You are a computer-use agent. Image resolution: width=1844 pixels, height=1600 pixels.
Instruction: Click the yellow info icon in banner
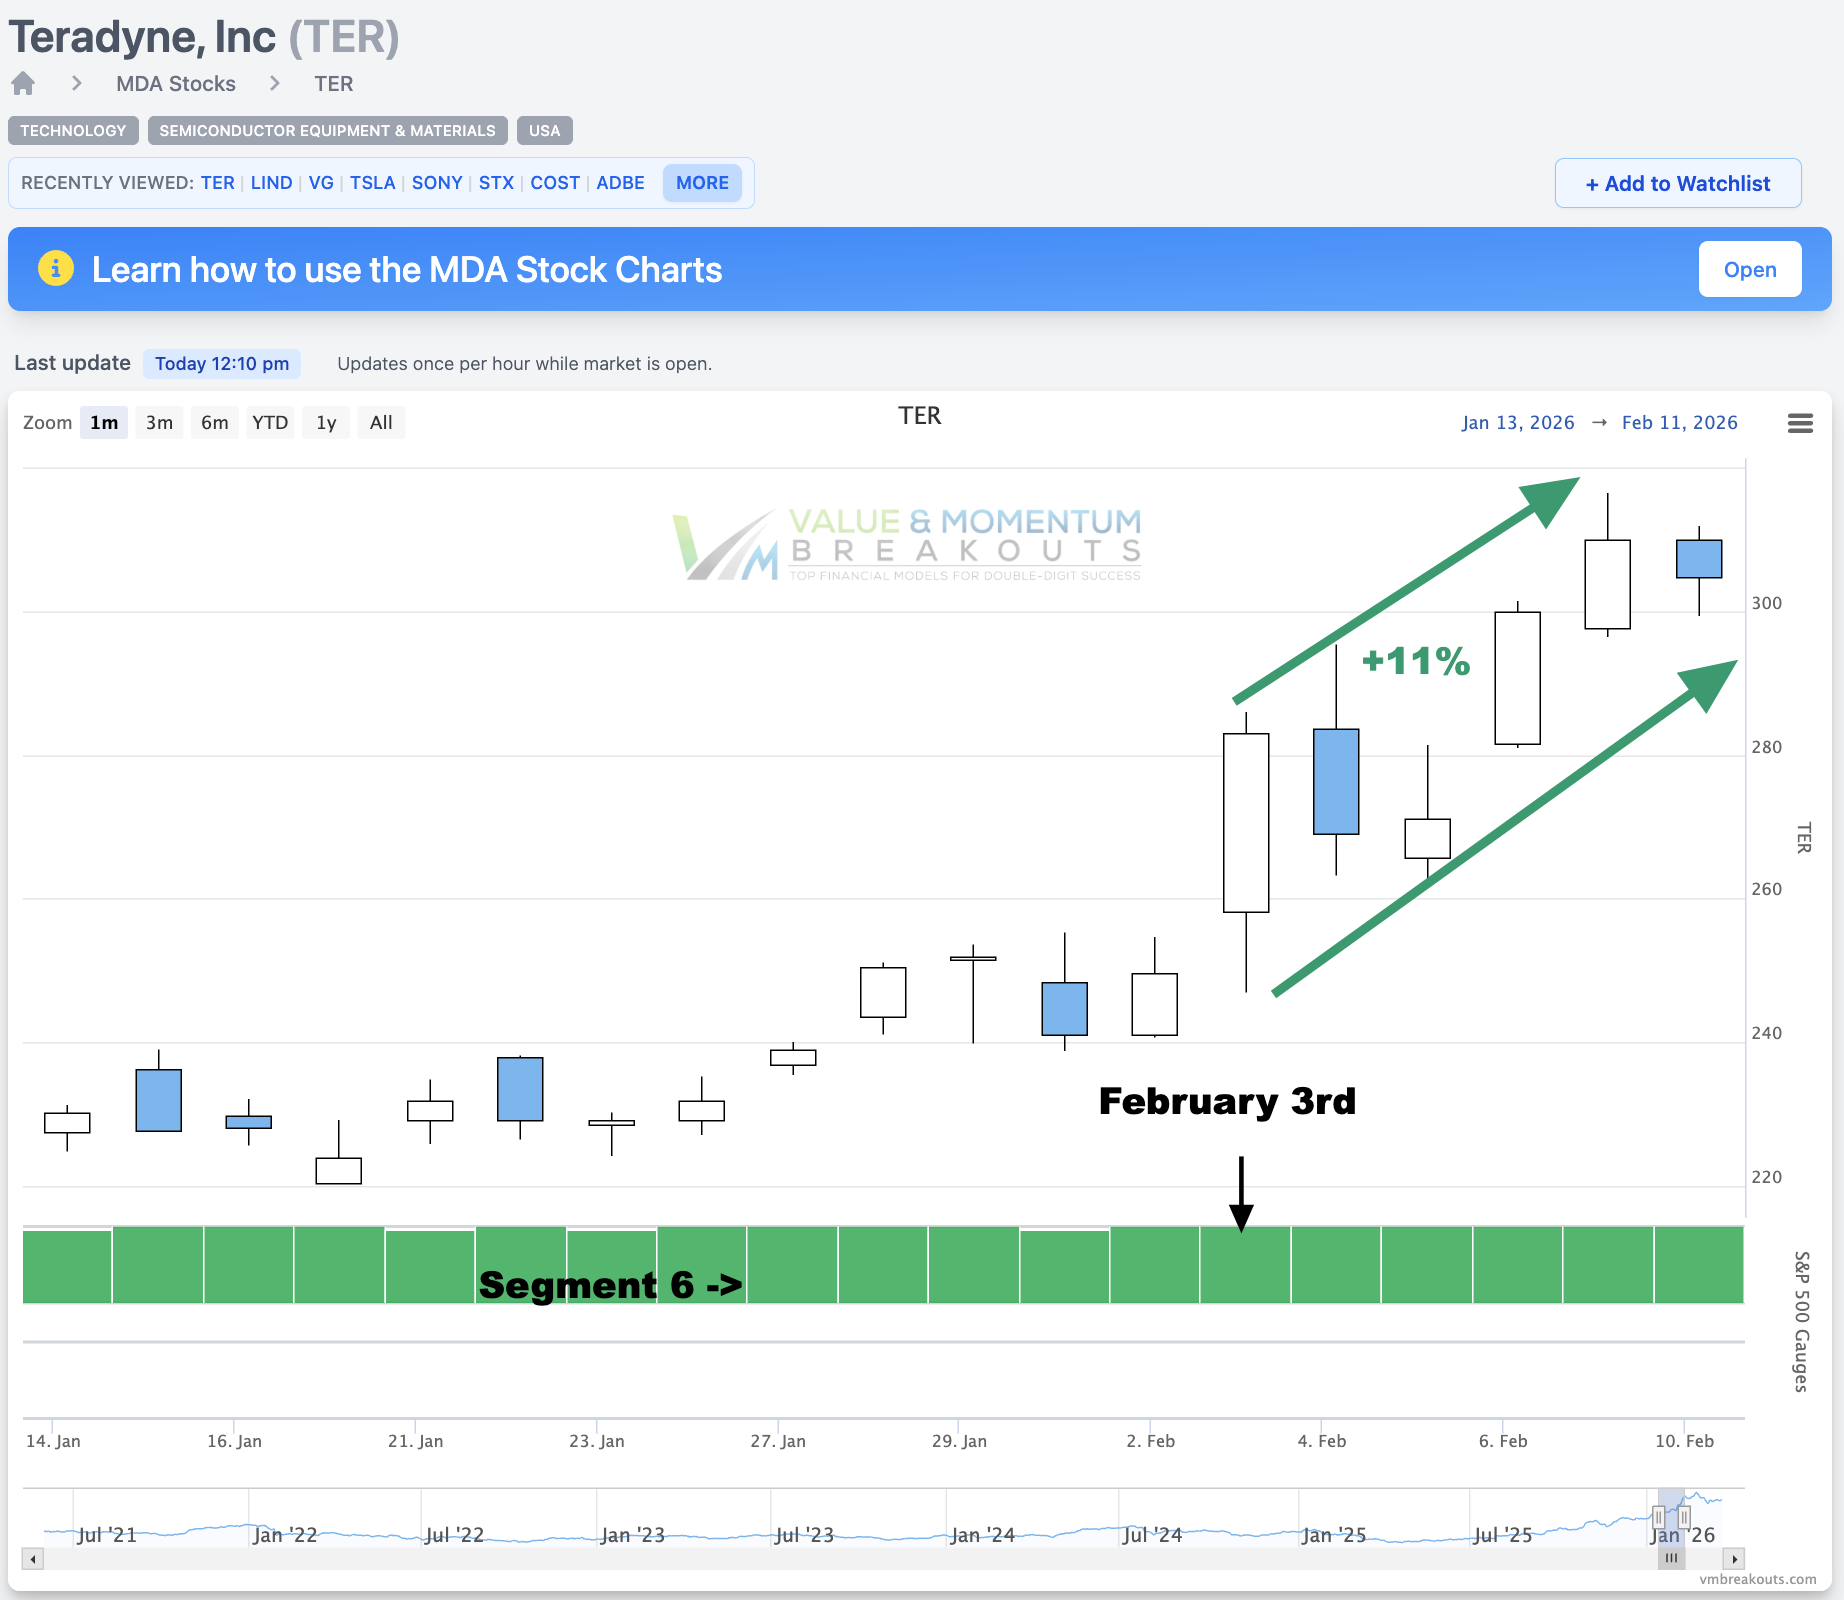56,269
